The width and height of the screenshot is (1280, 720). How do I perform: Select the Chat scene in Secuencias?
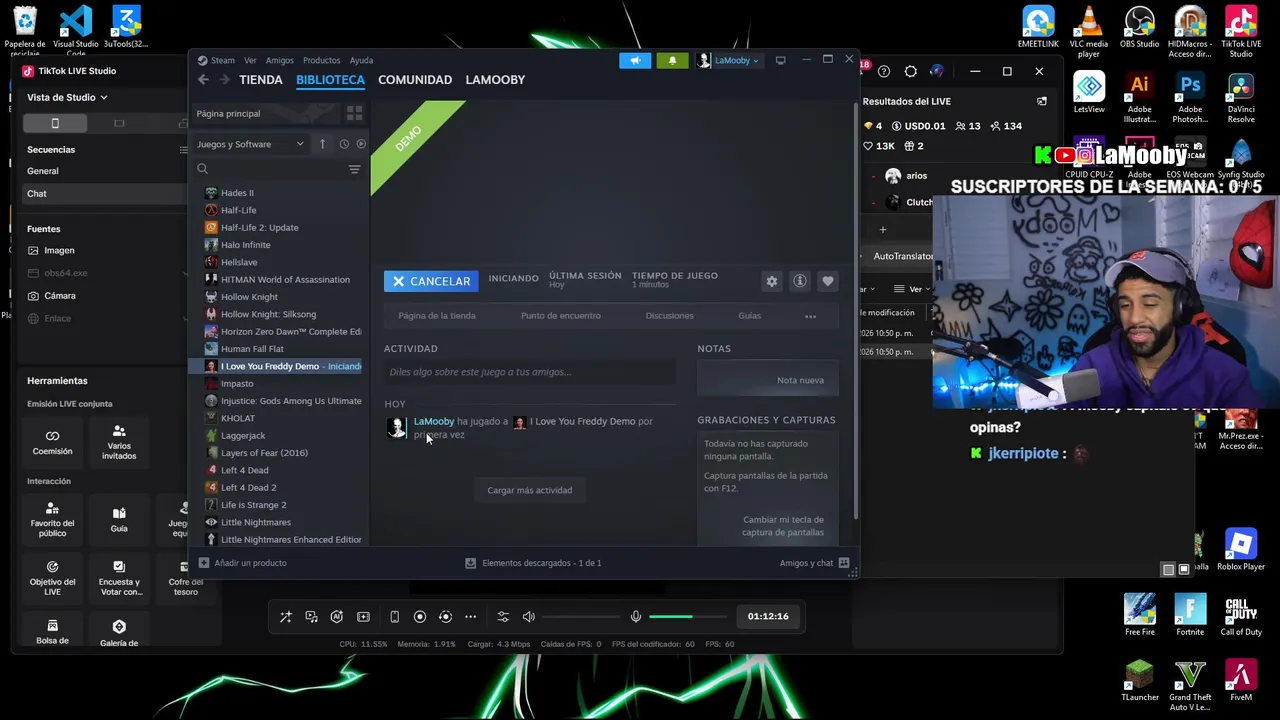[105, 194]
